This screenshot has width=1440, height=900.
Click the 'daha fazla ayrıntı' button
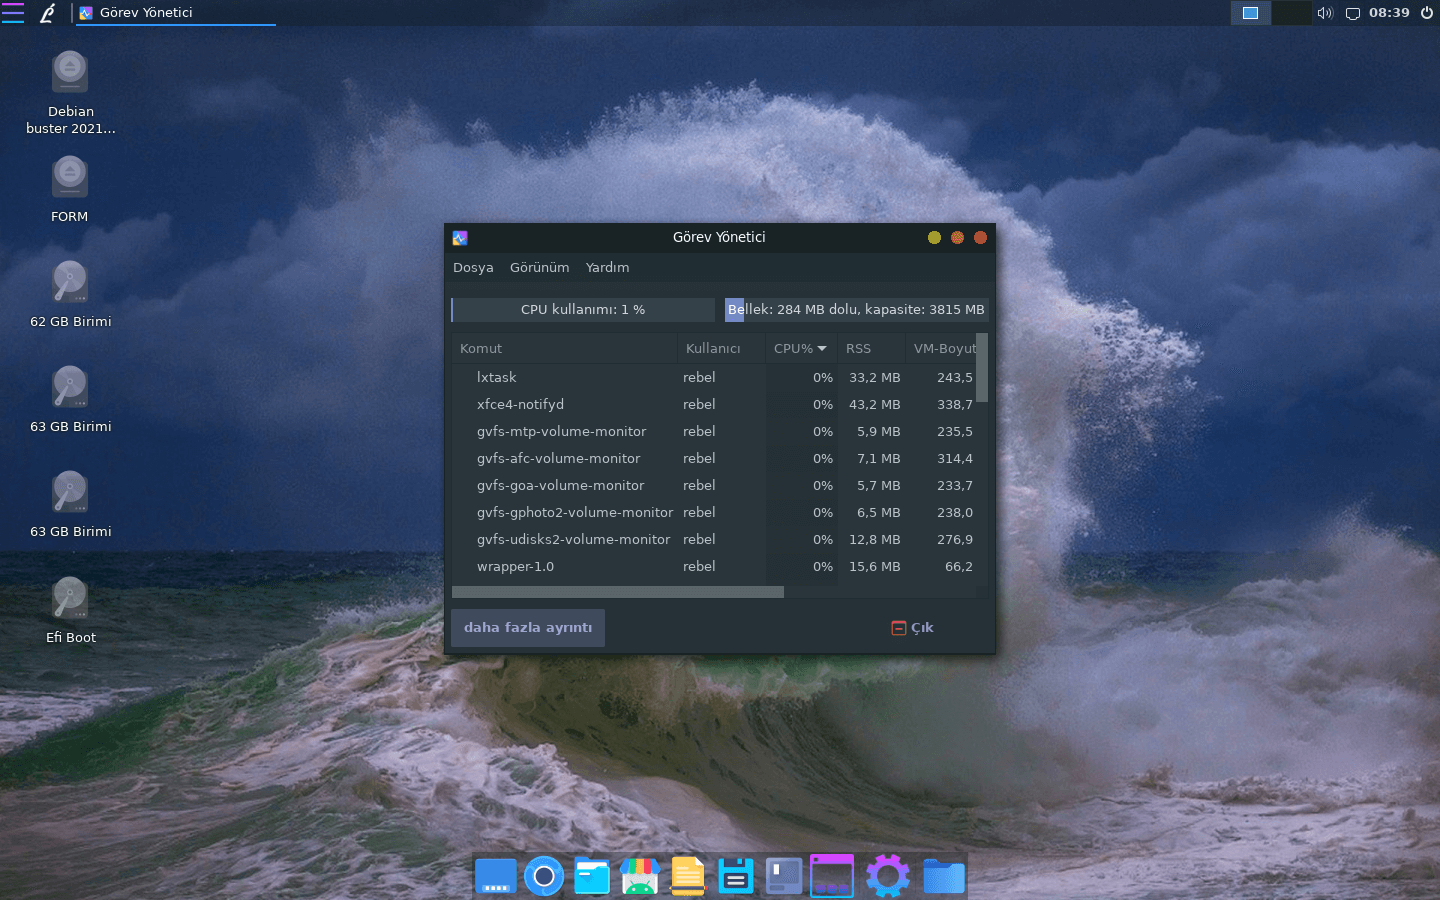pyautogui.click(x=528, y=628)
